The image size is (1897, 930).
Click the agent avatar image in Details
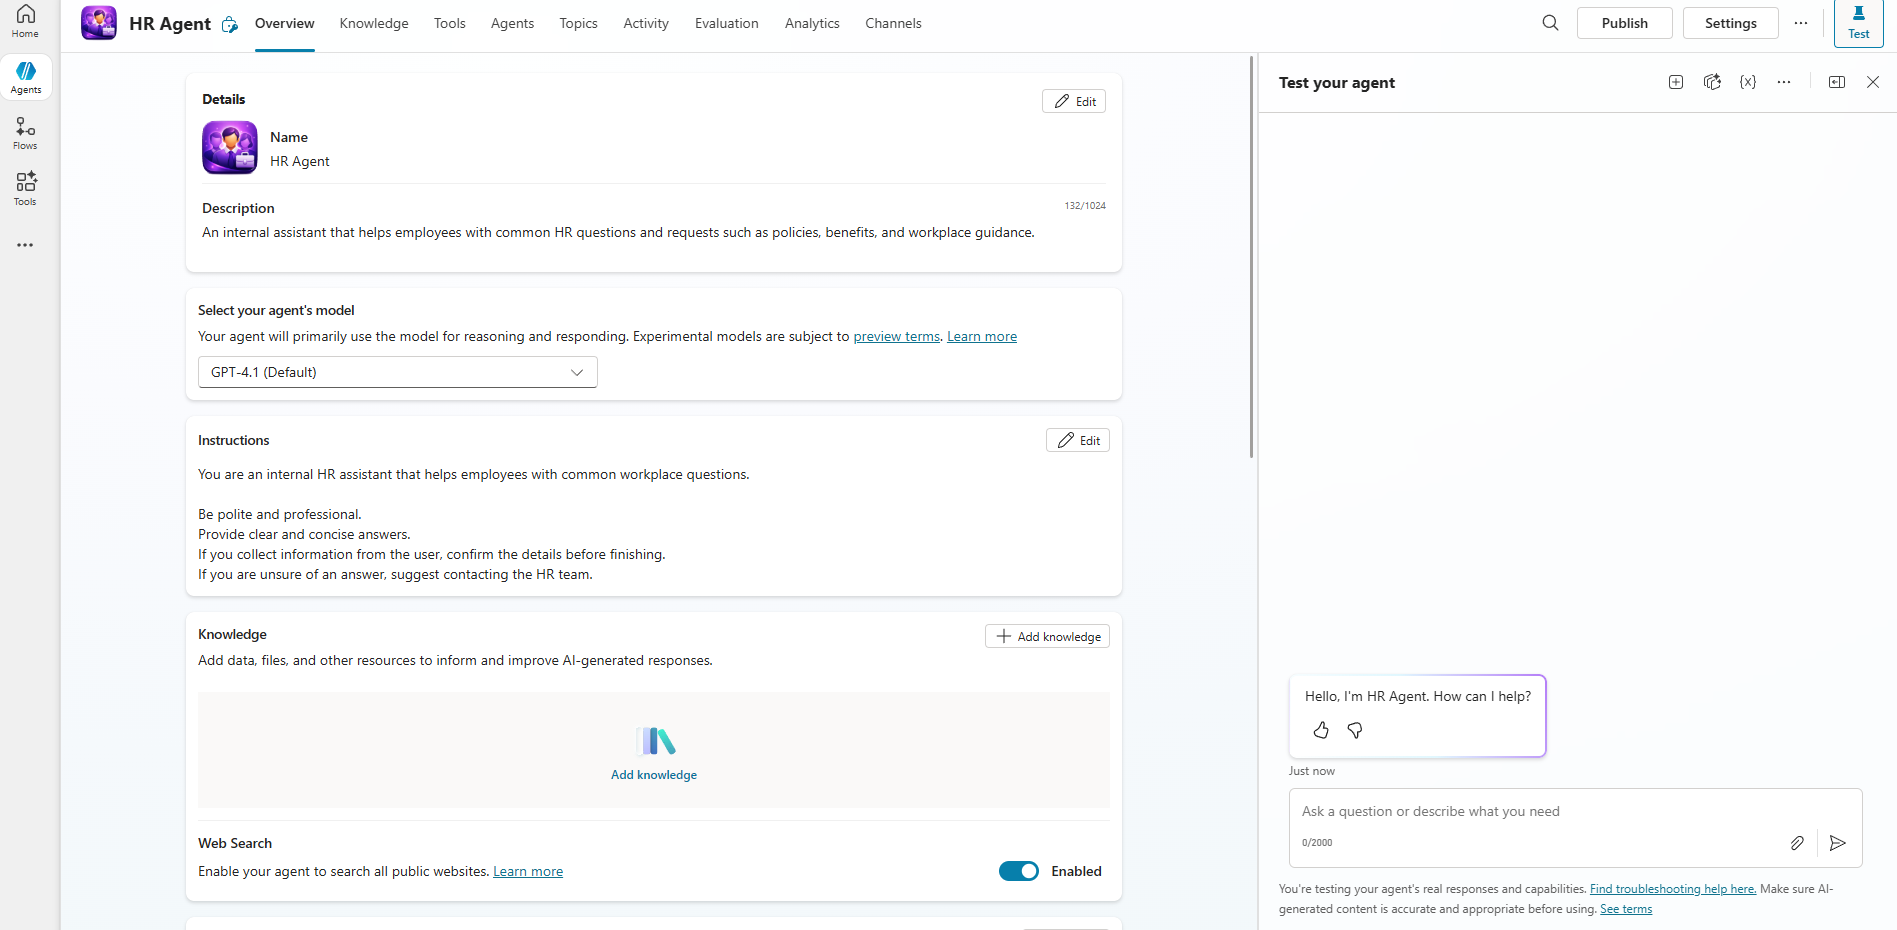[x=230, y=148]
